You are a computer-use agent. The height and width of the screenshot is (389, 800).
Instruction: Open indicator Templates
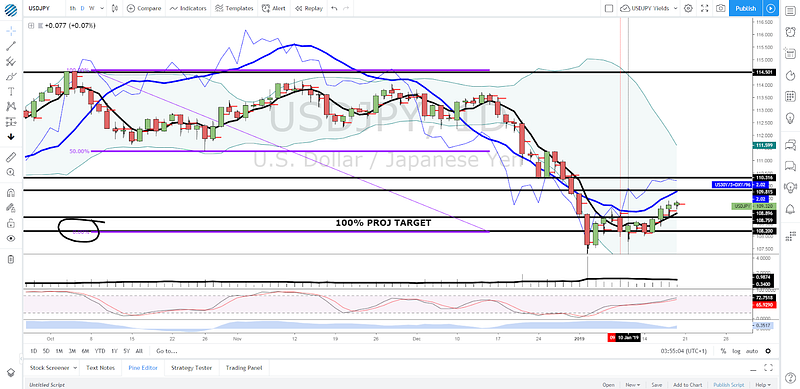click(x=234, y=8)
